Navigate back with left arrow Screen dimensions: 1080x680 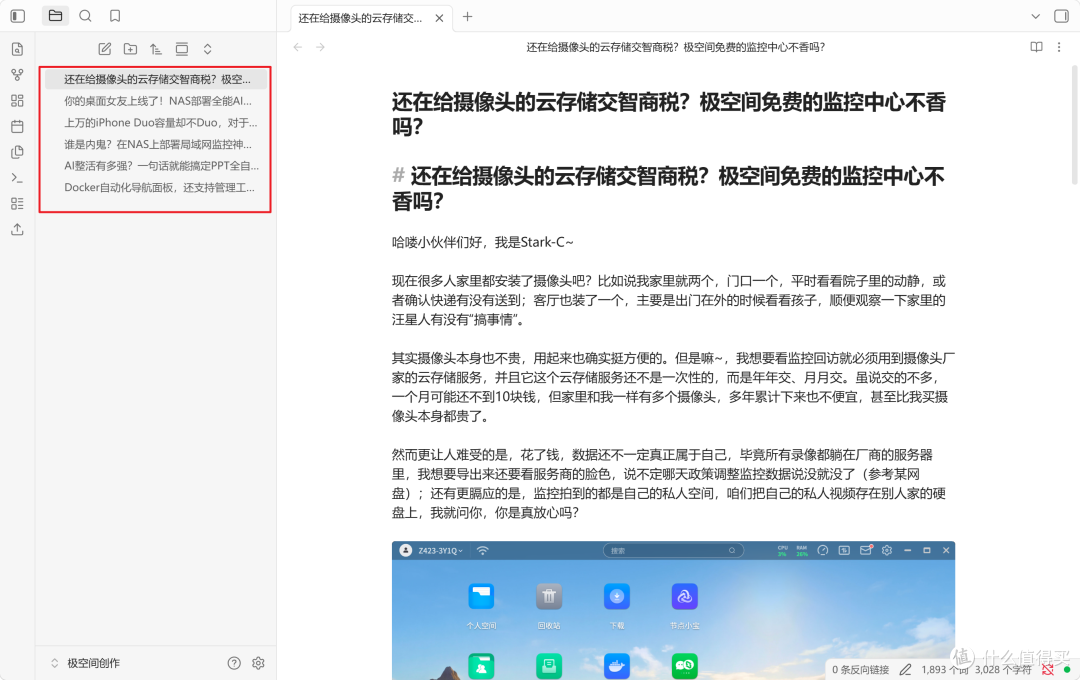pyautogui.click(x=298, y=47)
